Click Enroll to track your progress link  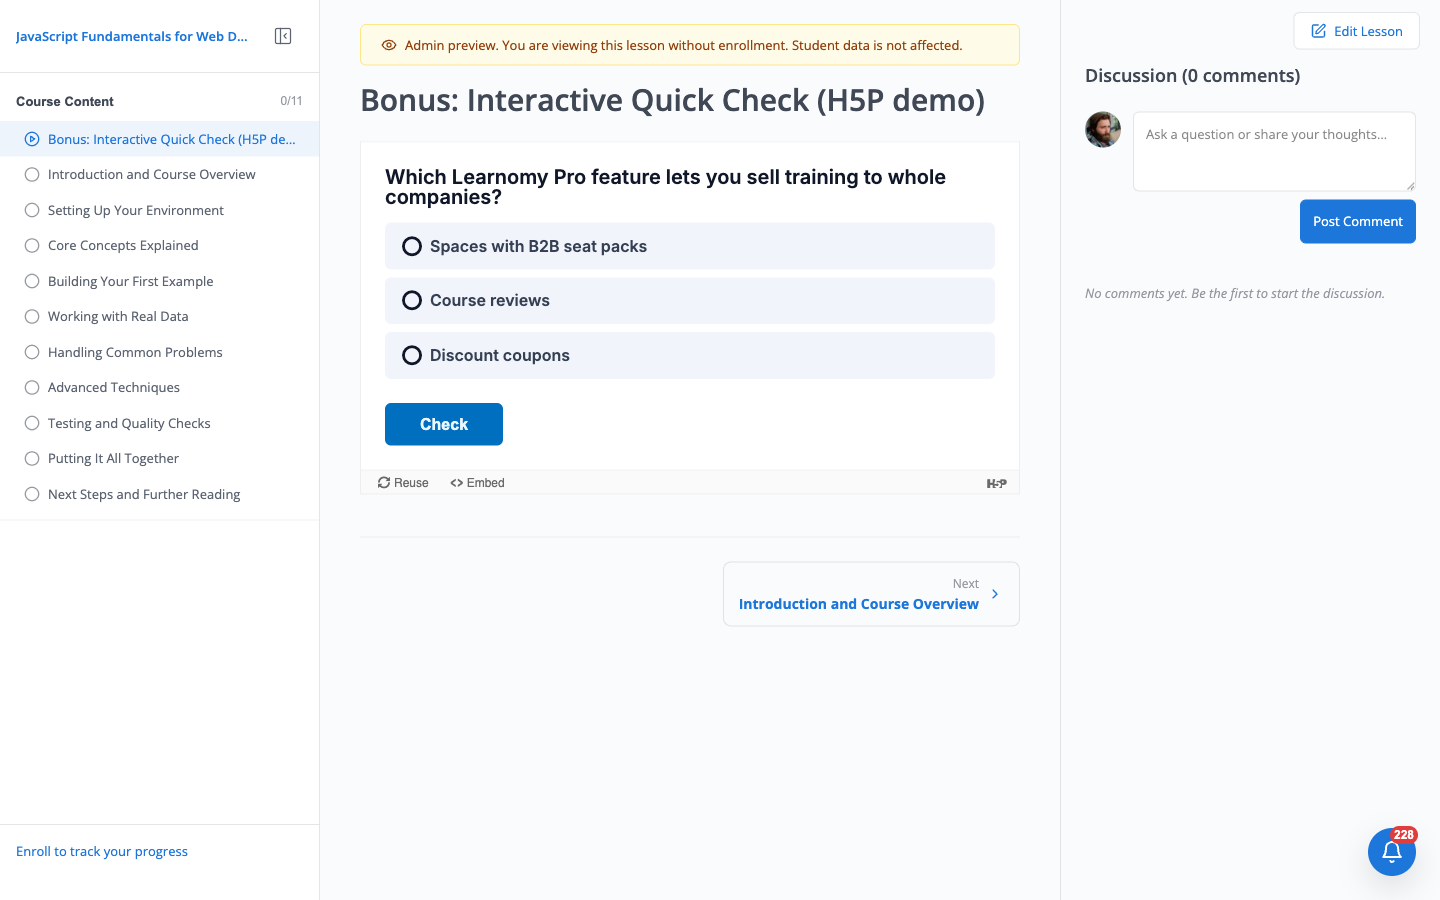[x=102, y=852]
